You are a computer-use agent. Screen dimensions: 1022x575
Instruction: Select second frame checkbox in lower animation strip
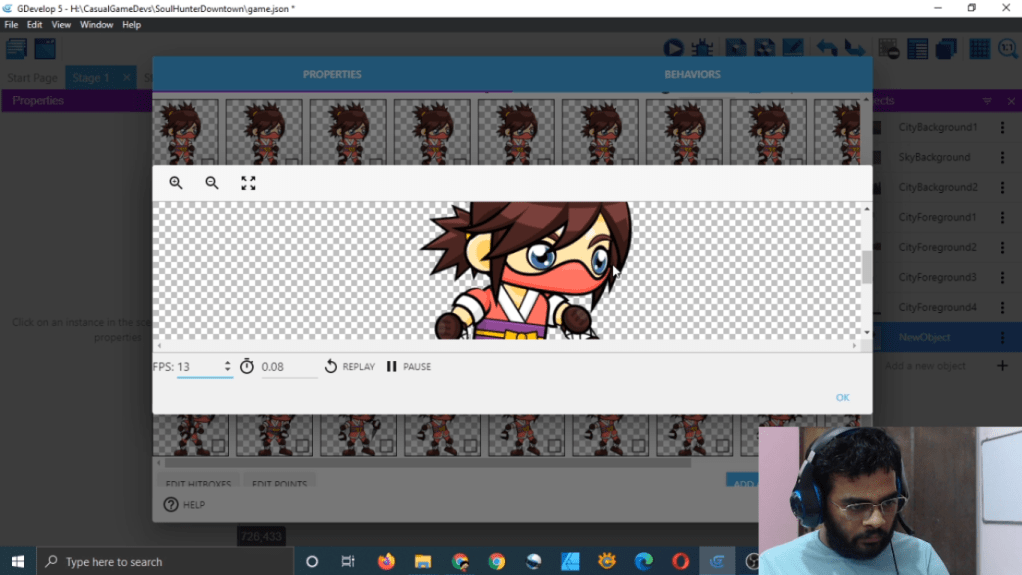pyautogui.click(x=302, y=446)
